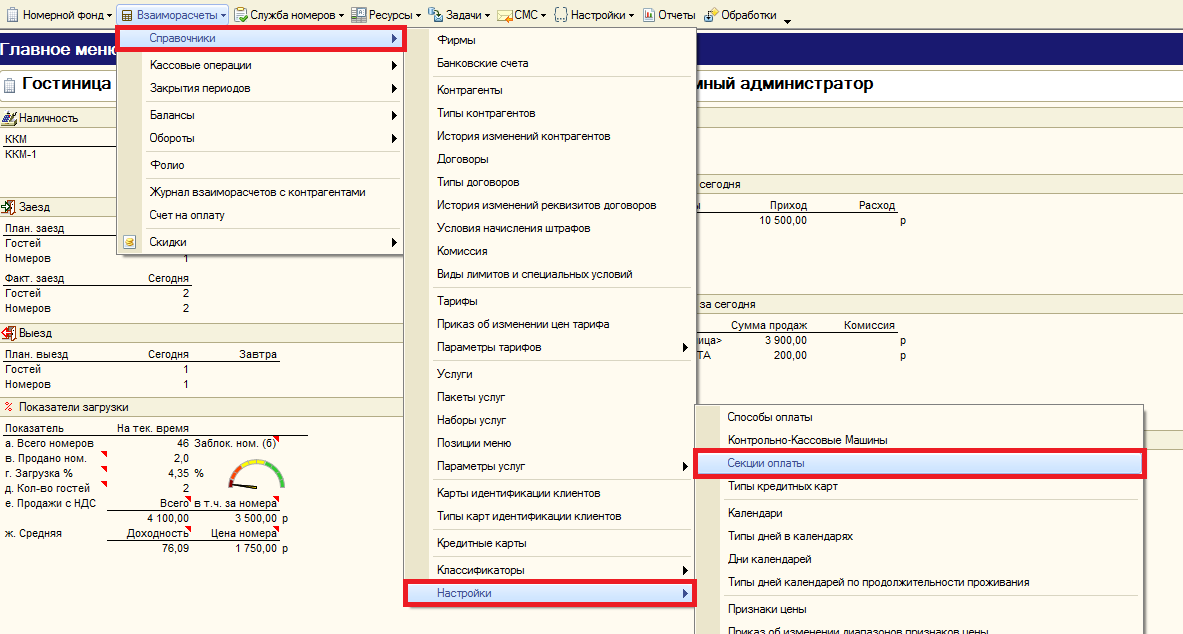Click the ККМ-1 row in Наличность
Viewport: 1183px width, 634px height.
tap(21, 154)
